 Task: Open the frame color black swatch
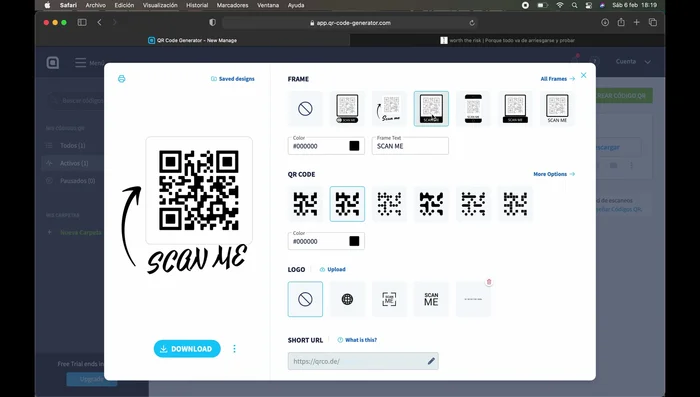click(354, 146)
